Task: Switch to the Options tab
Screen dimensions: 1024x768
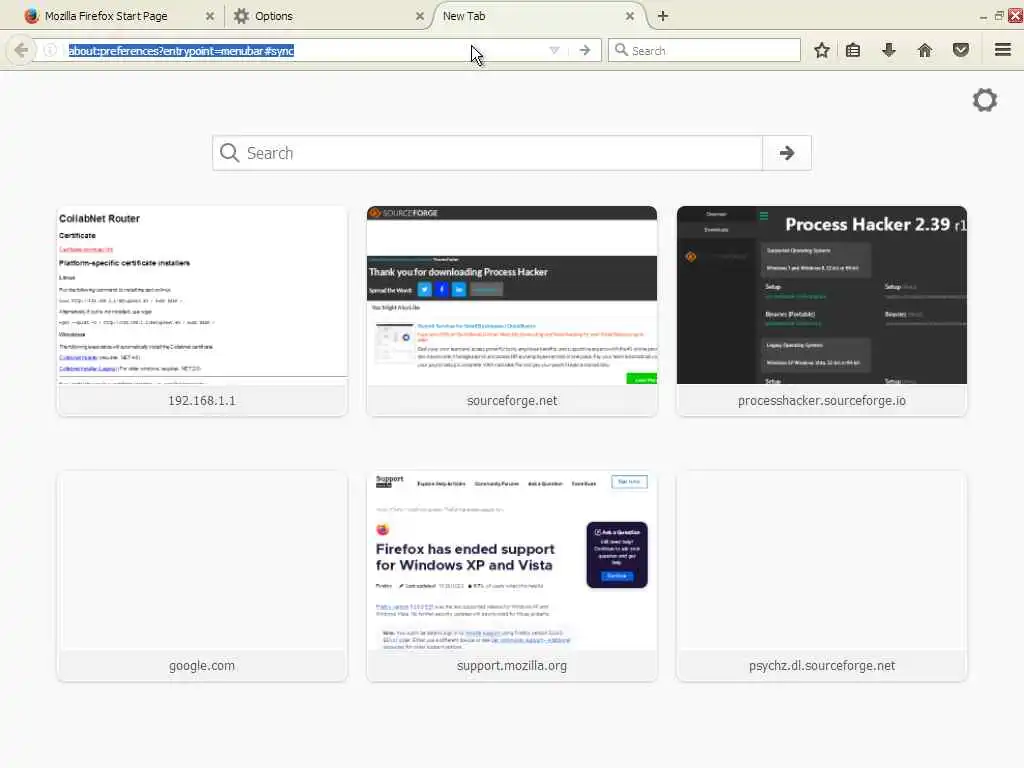Action: [327, 16]
